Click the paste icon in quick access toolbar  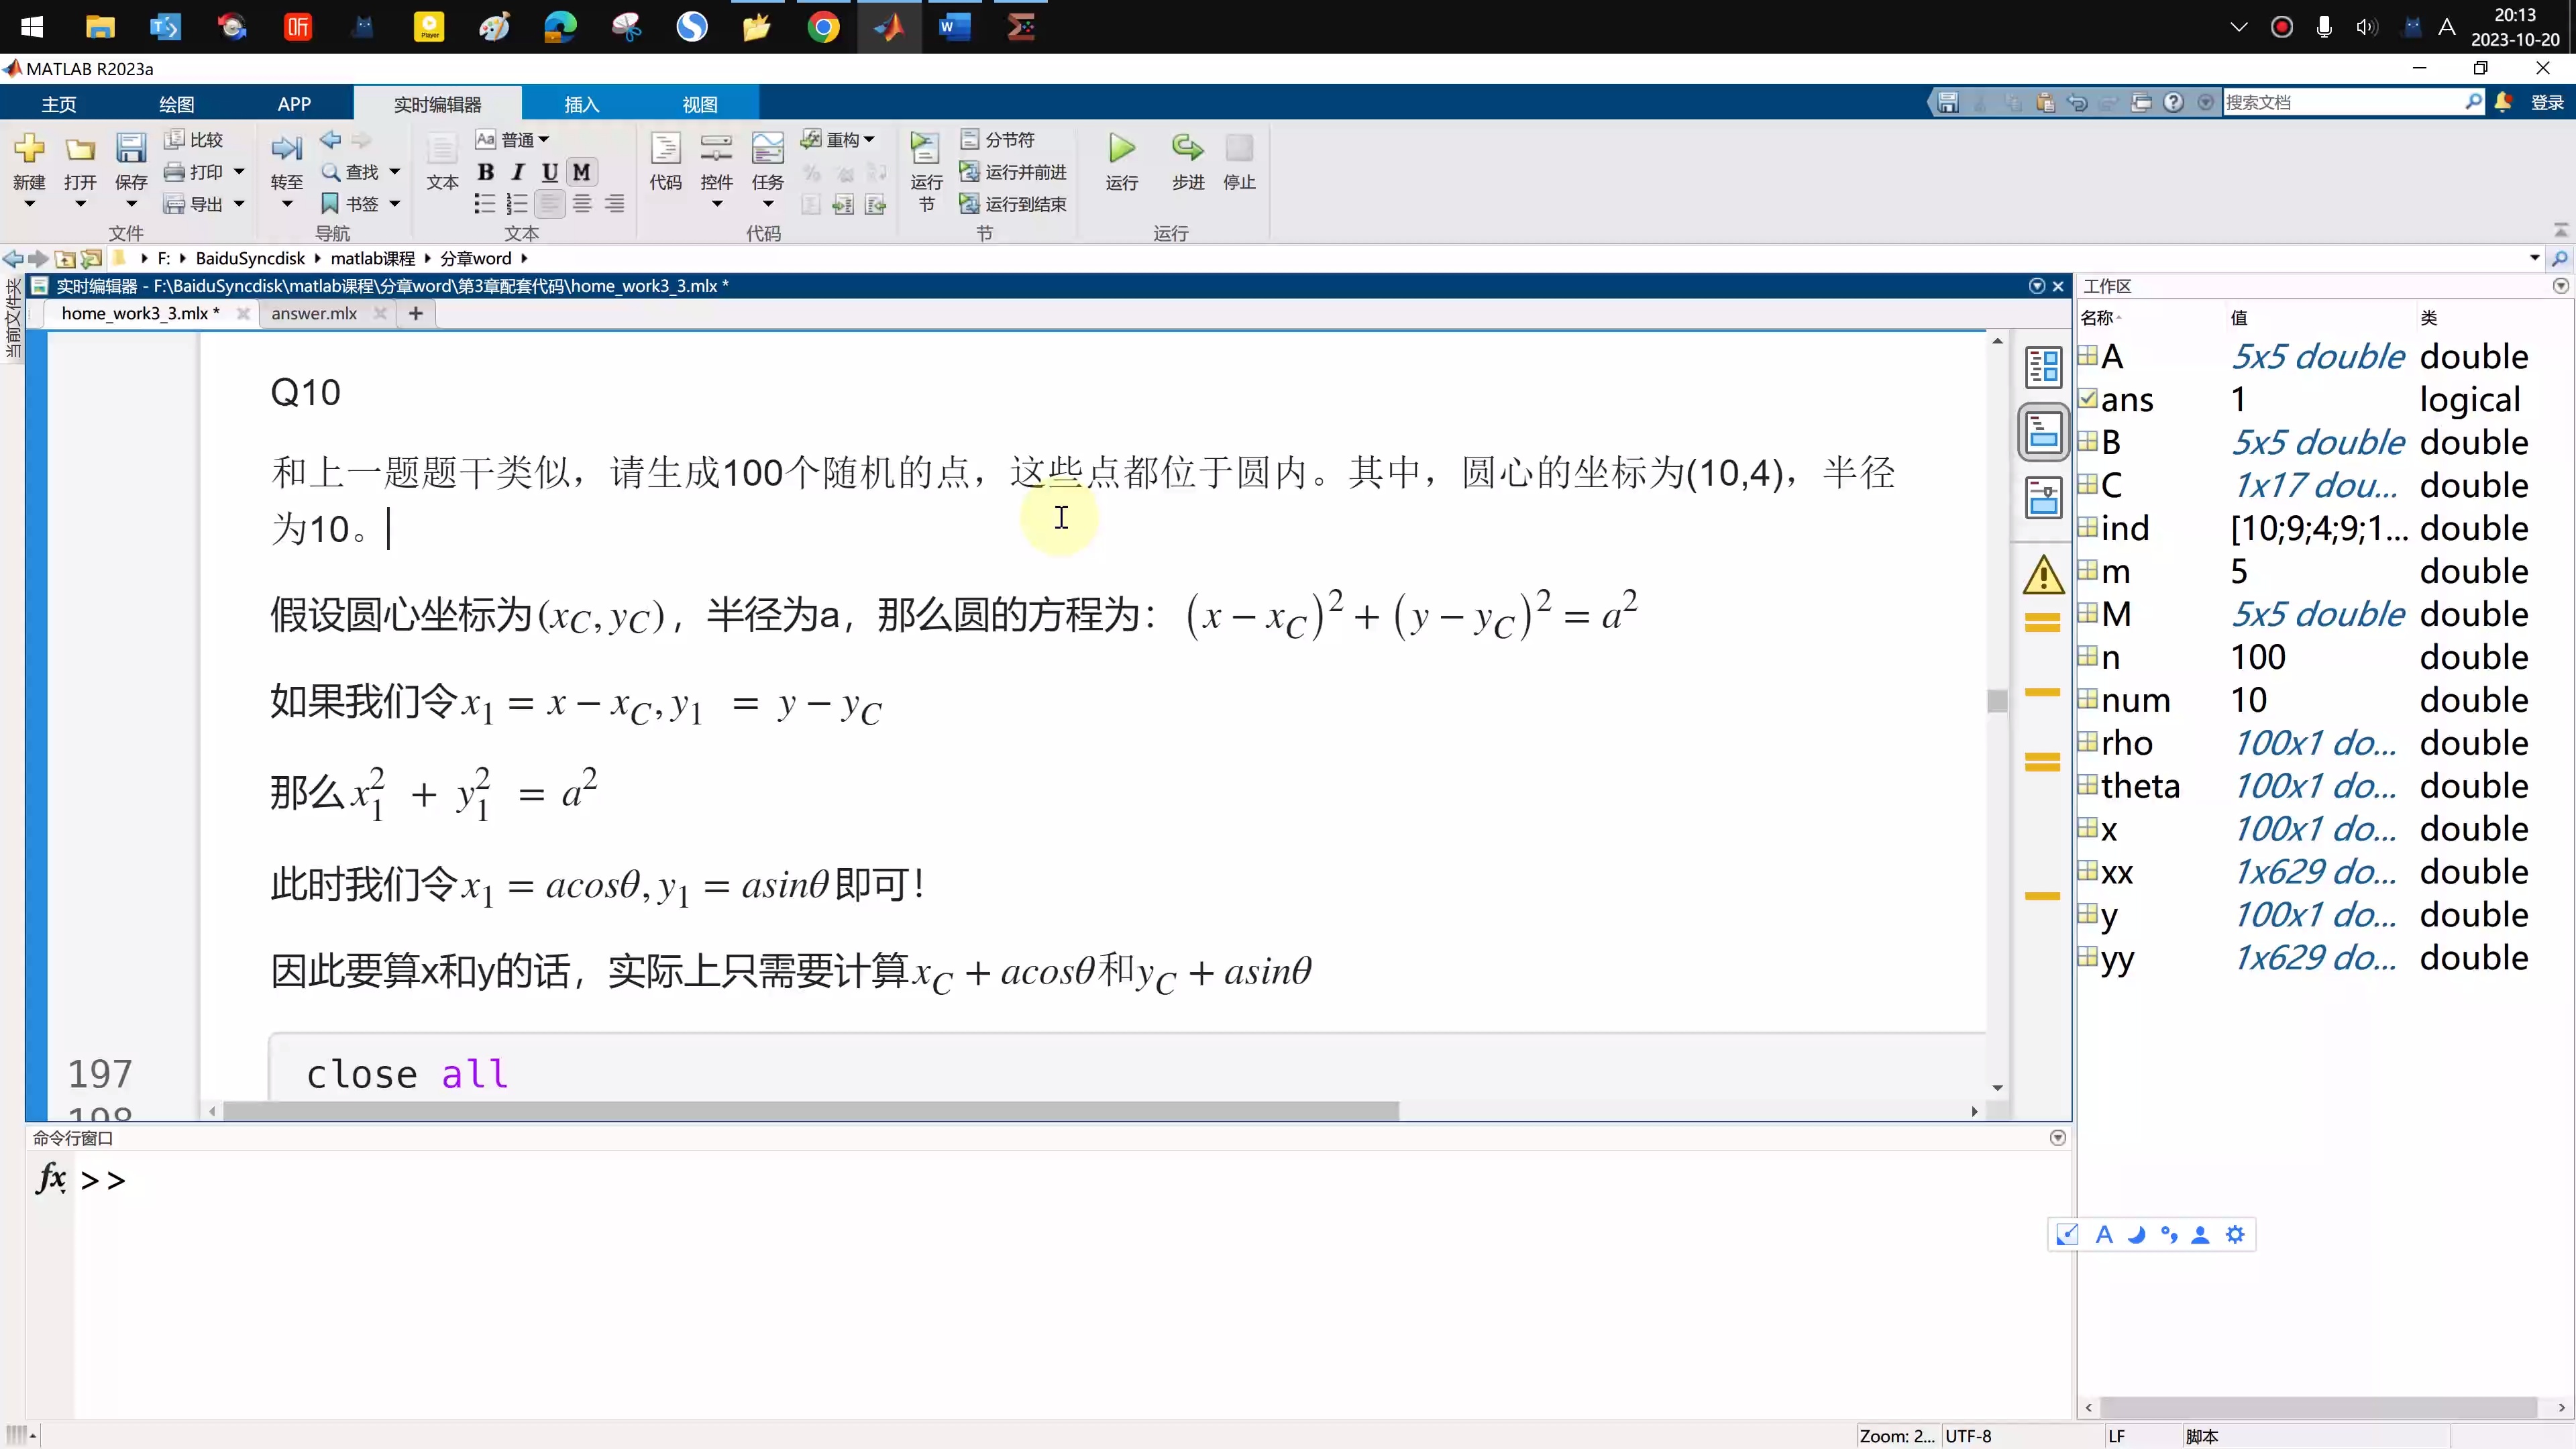point(2045,102)
